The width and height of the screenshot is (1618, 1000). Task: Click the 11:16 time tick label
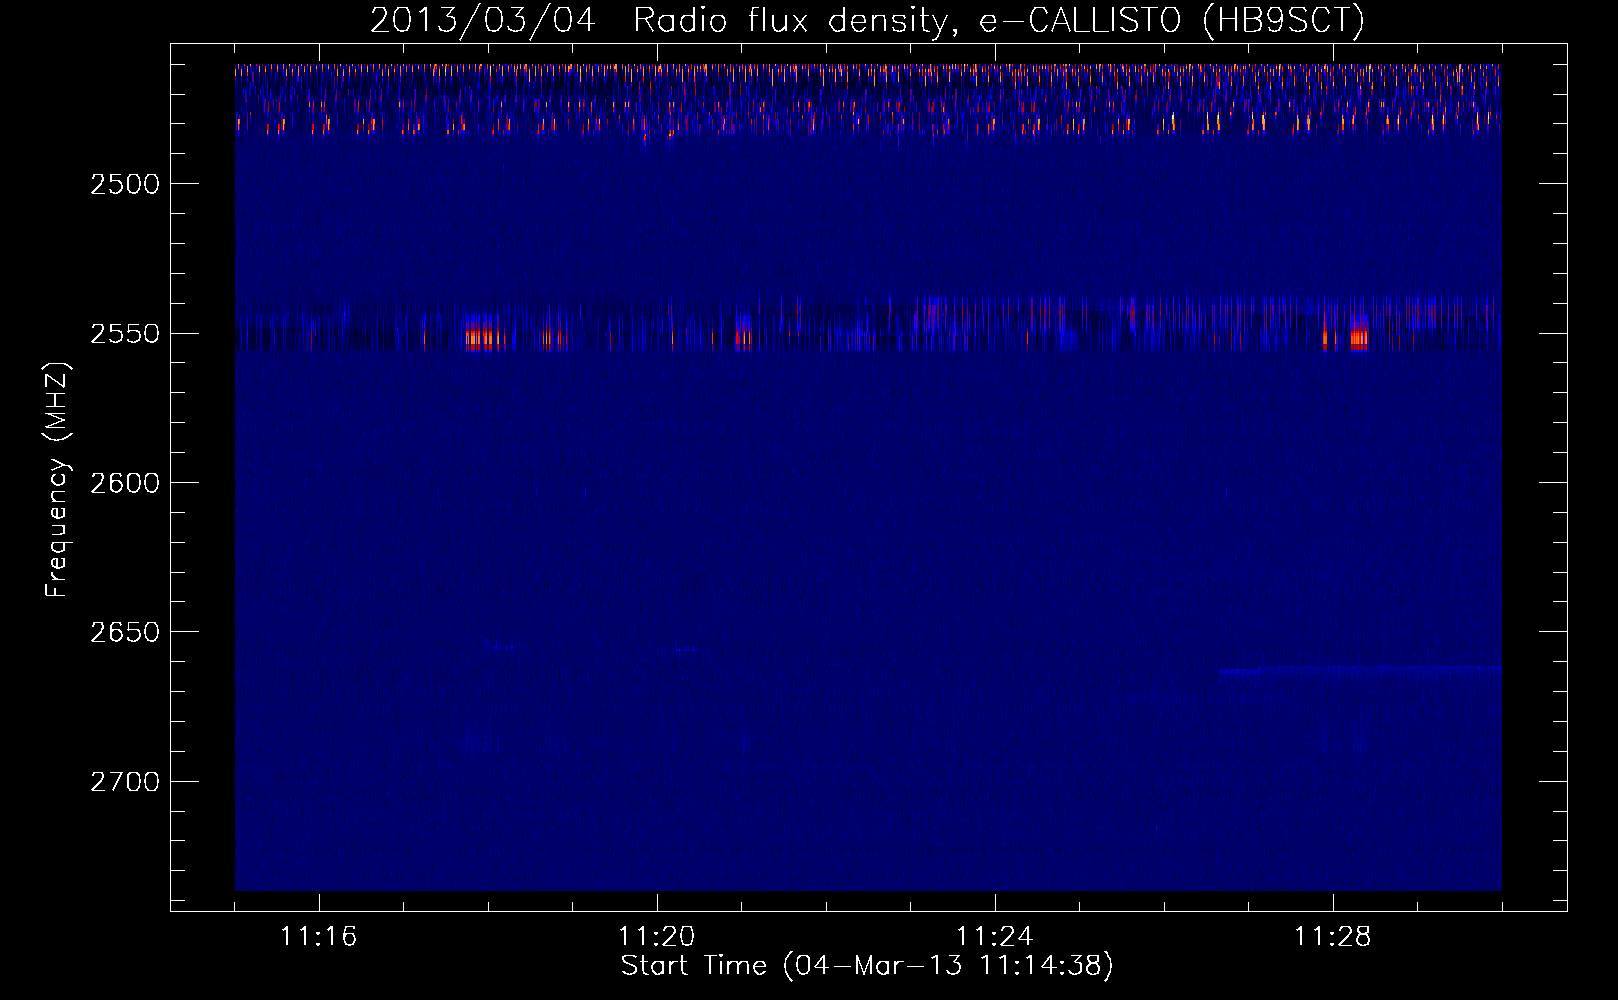(319, 937)
